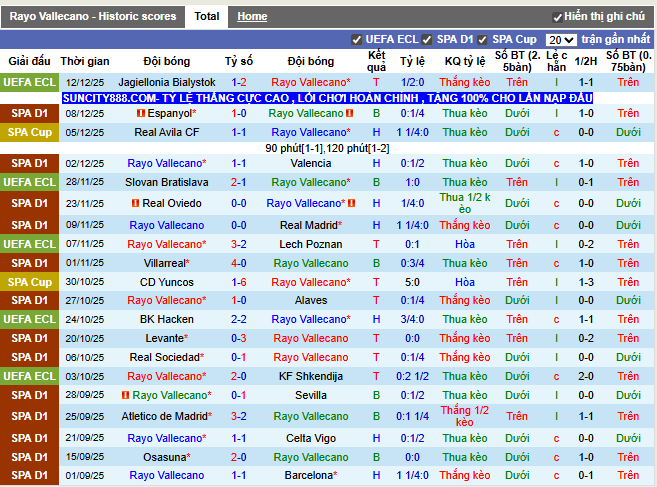The height and width of the screenshot is (487, 657).
Task: Click the CD Yuncos team name
Action: (x=167, y=282)
